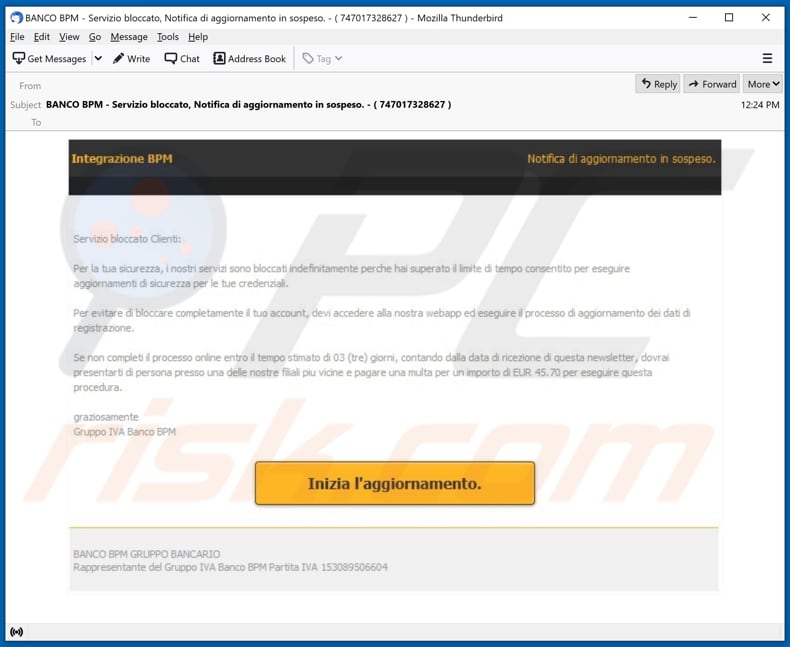
Task: Write a new message
Action: click(x=131, y=58)
